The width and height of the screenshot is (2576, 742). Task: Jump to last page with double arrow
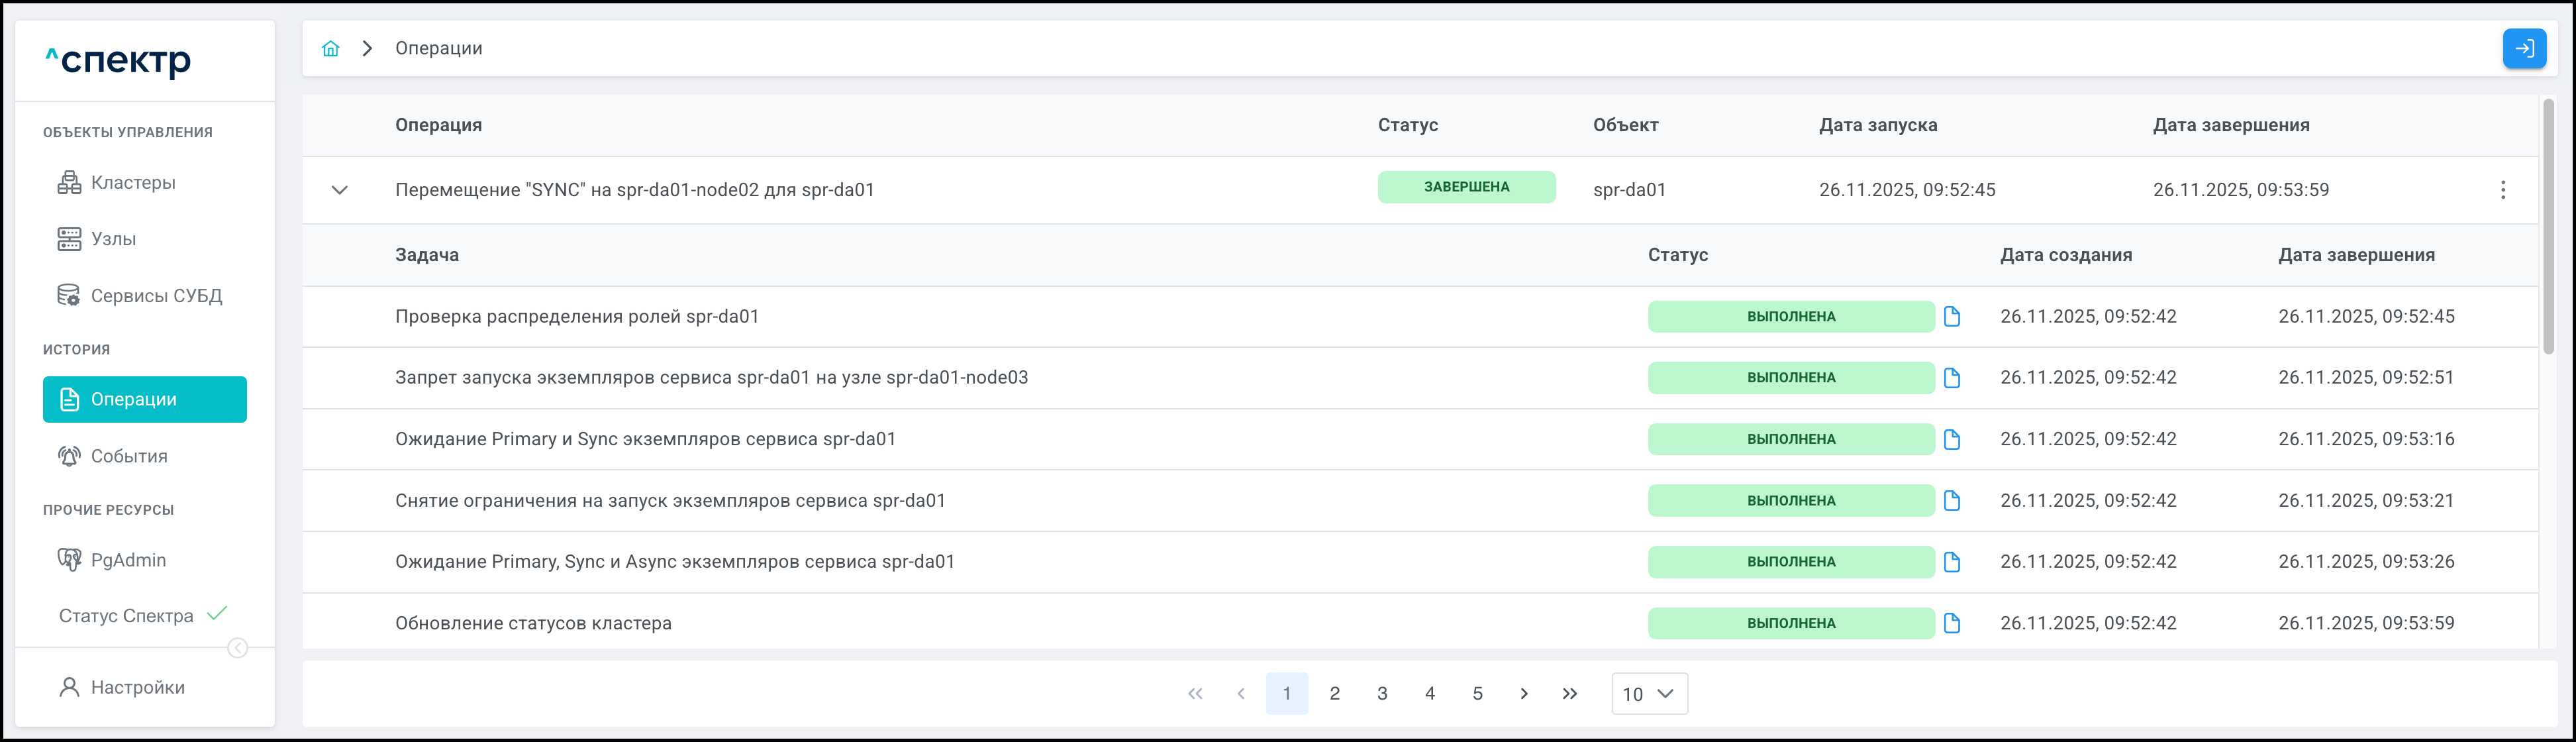tap(1569, 694)
